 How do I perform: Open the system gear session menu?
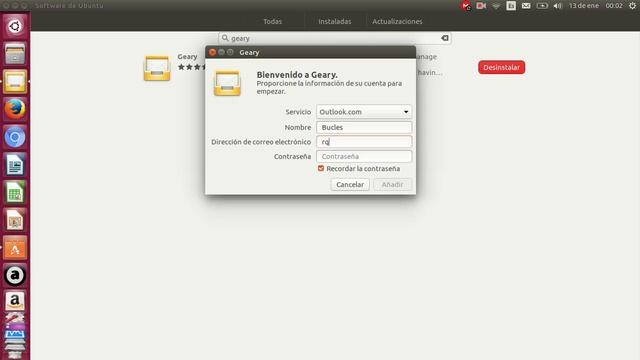tap(632, 6)
